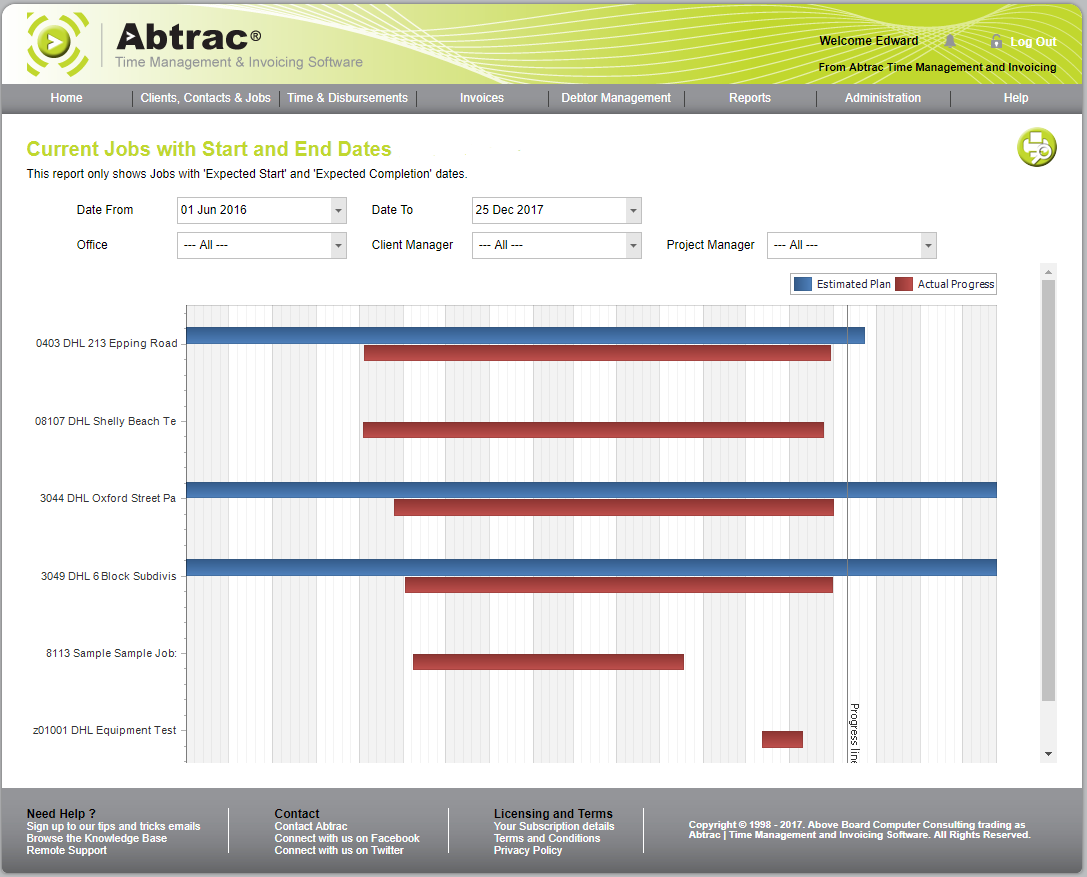Click the Log Out link

1033,41
